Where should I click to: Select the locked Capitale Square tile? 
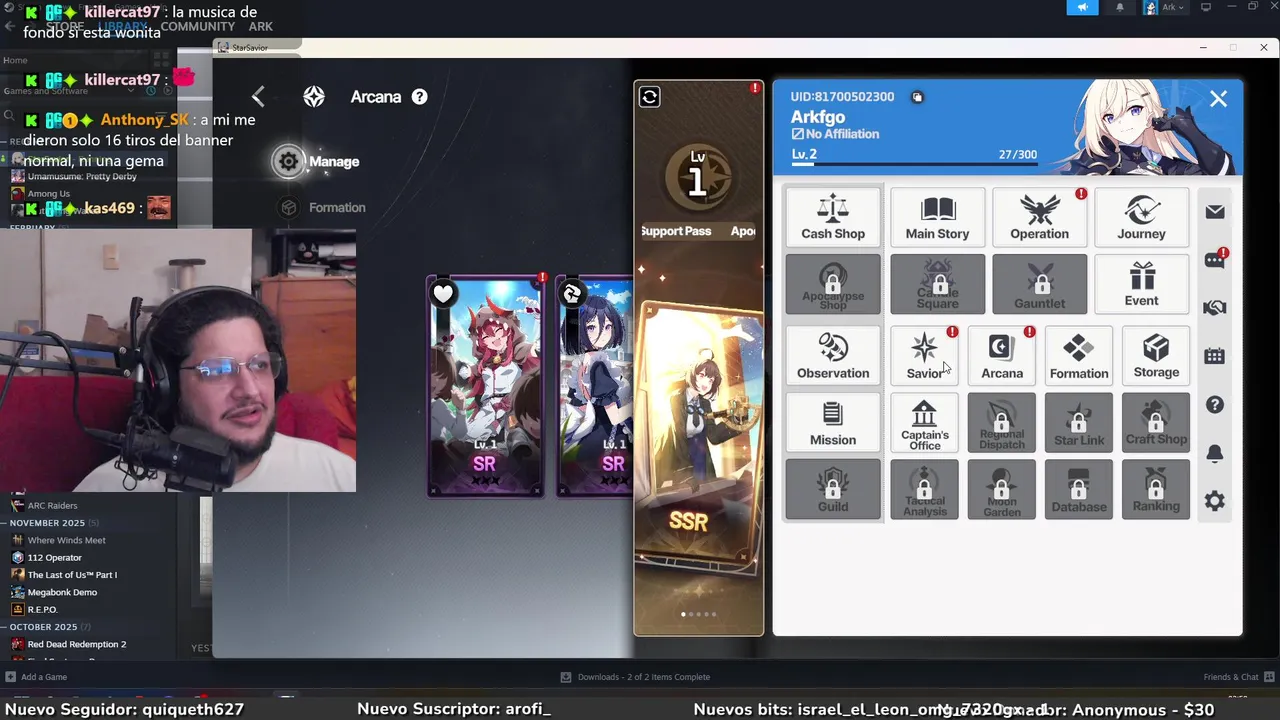coord(937,284)
